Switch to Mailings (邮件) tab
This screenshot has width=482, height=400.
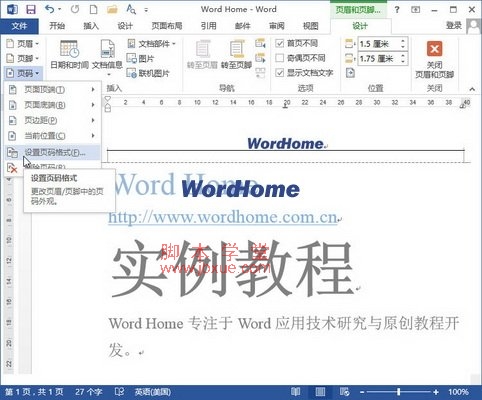243,26
